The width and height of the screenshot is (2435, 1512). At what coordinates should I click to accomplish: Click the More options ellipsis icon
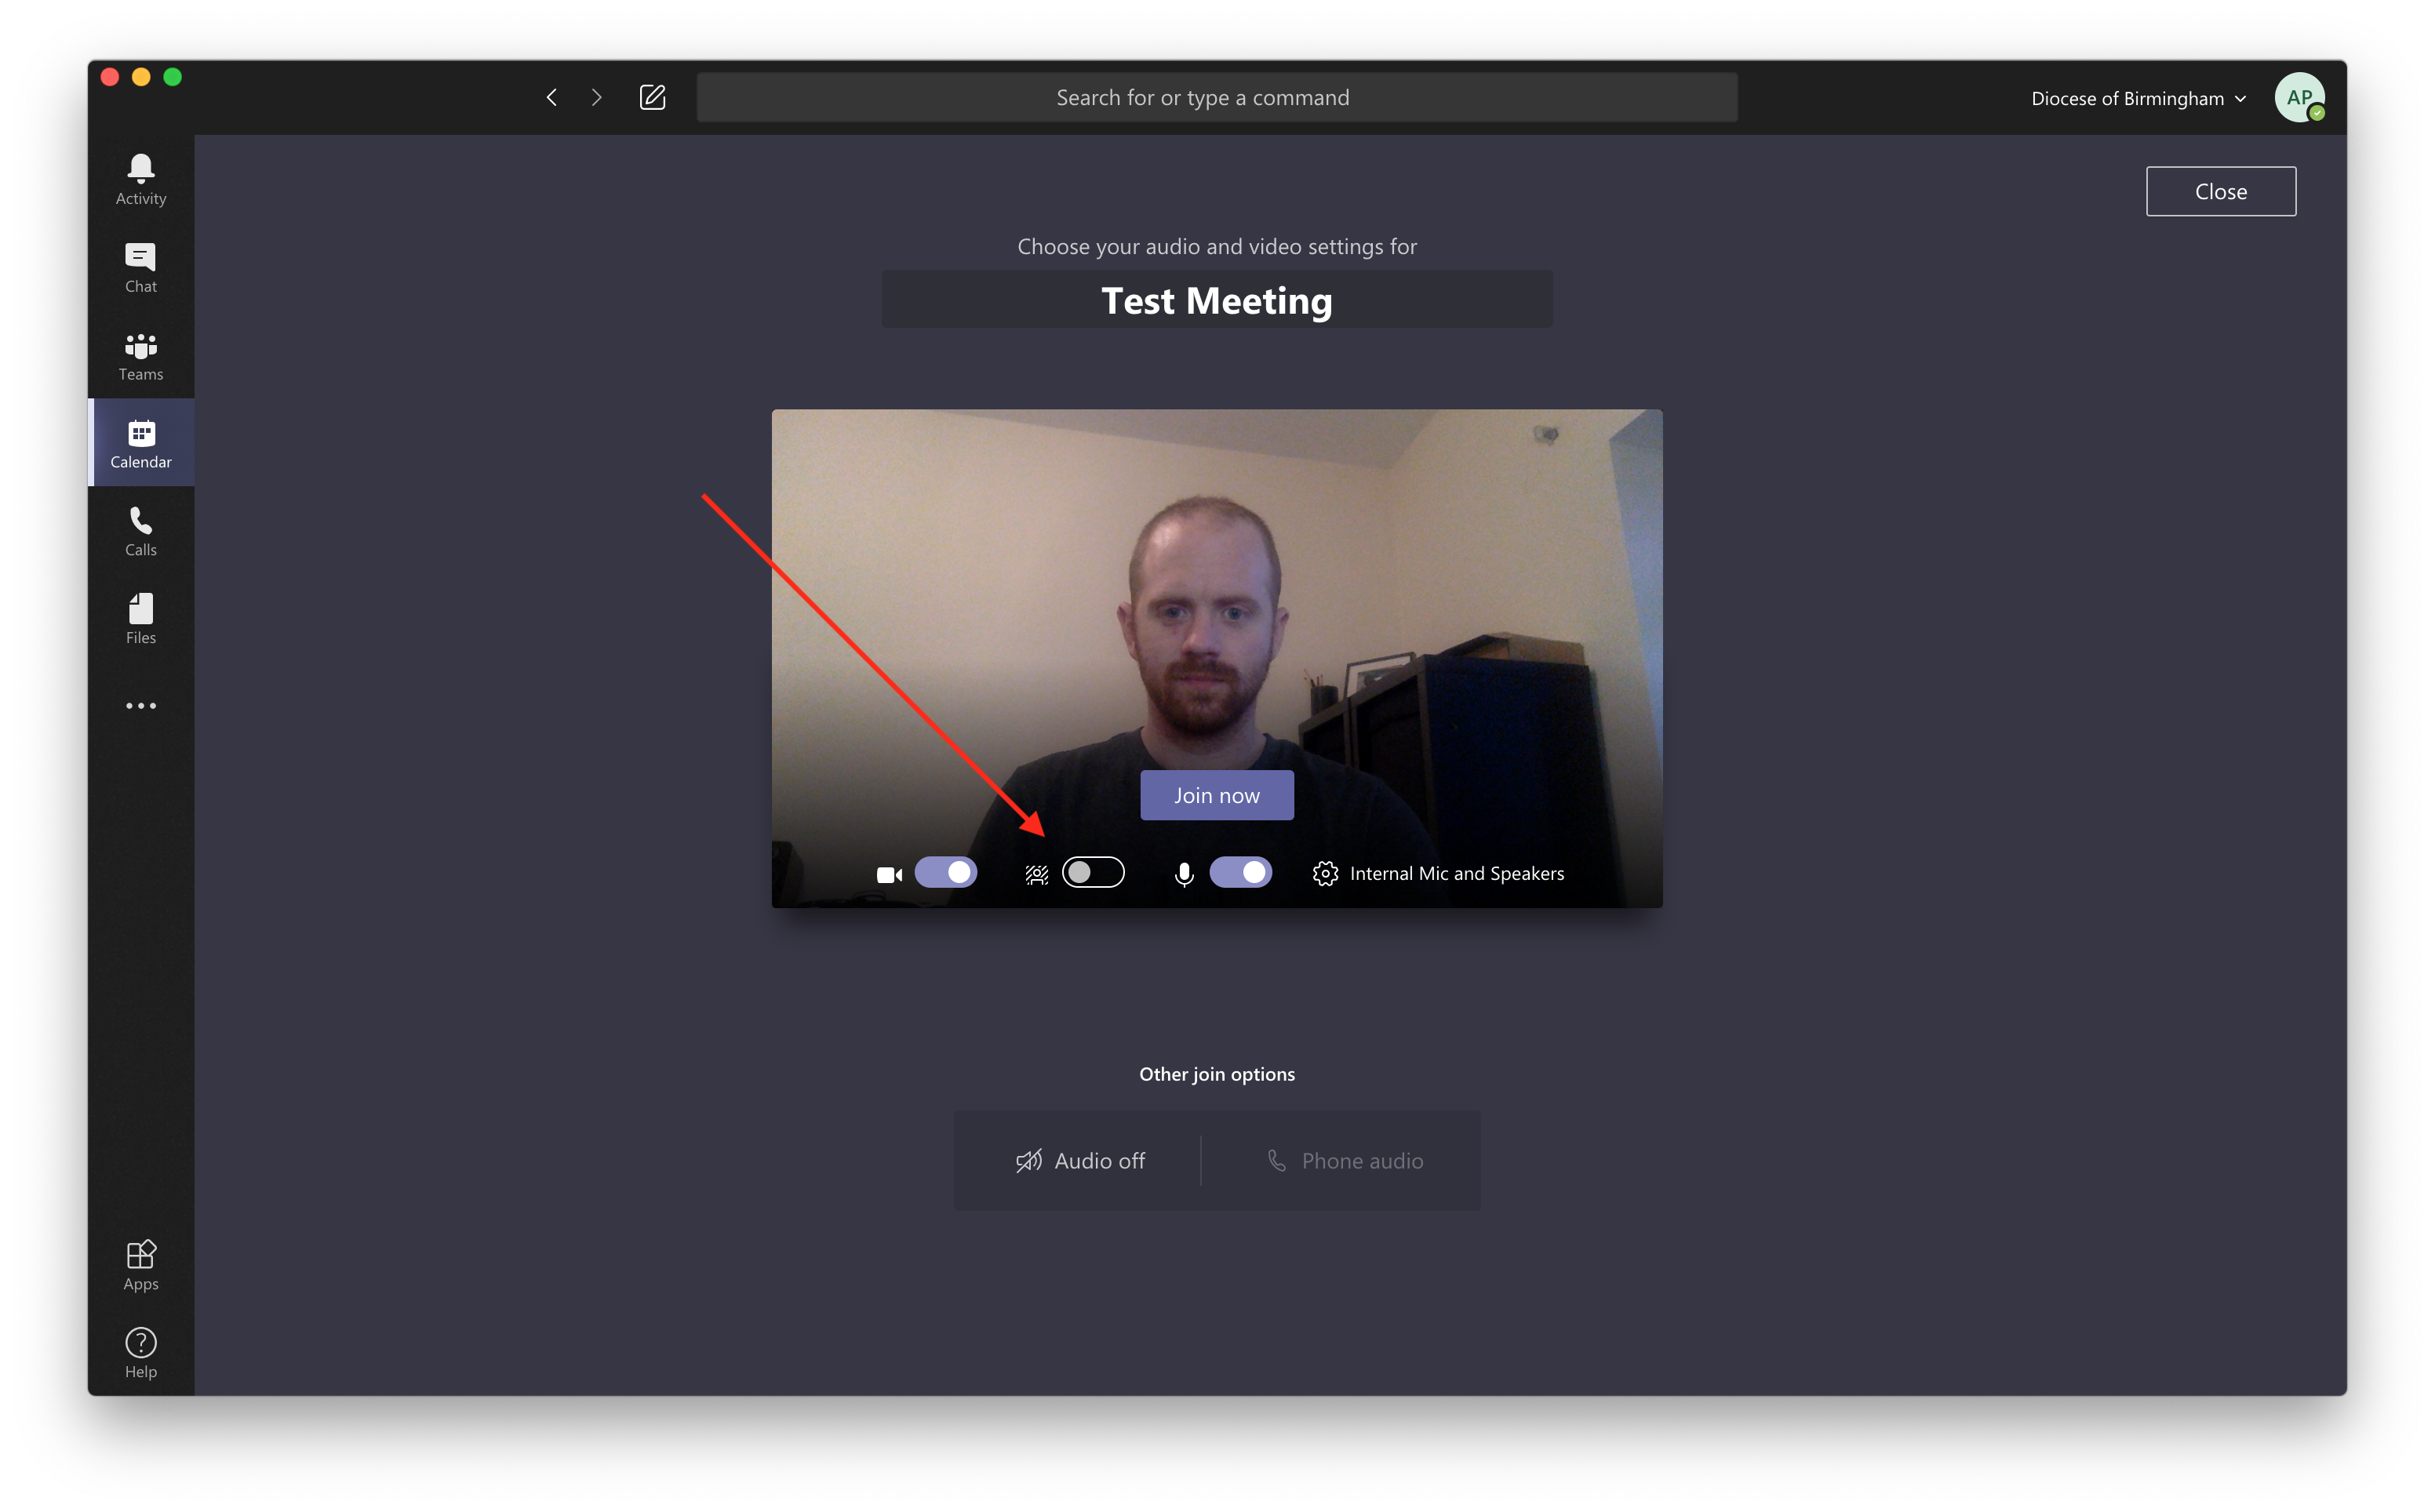pos(140,706)
